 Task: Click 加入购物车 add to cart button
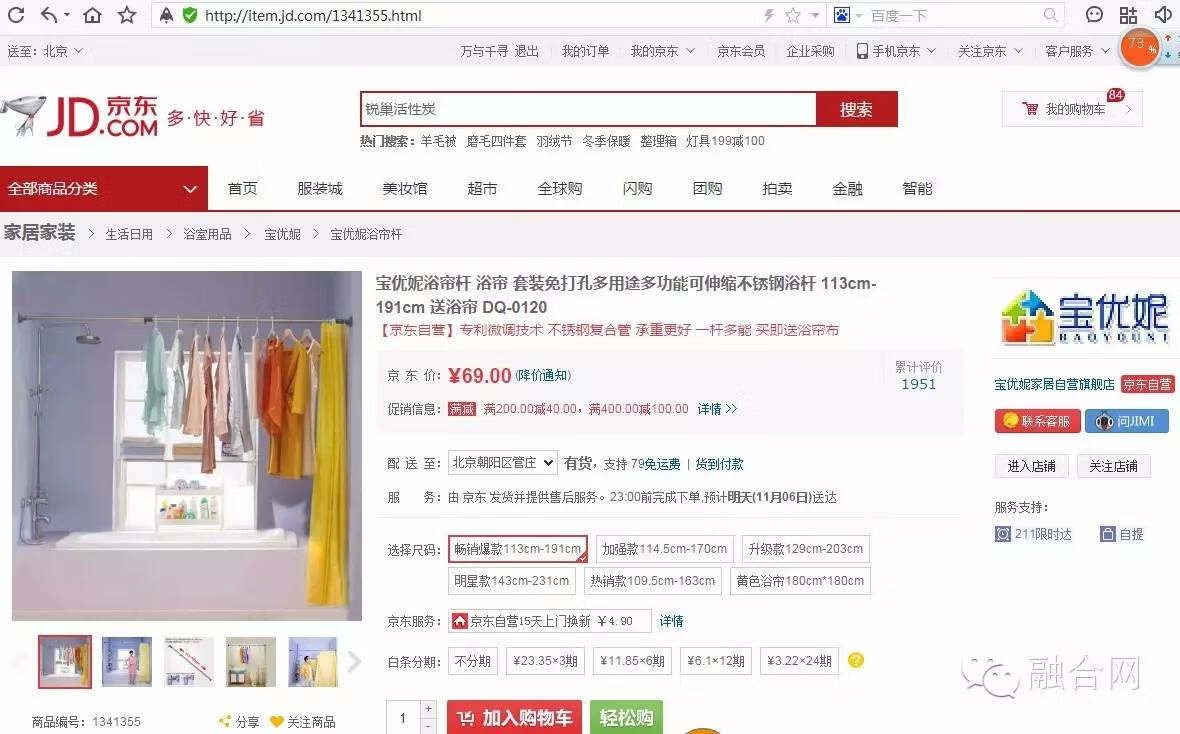[515, 717]
